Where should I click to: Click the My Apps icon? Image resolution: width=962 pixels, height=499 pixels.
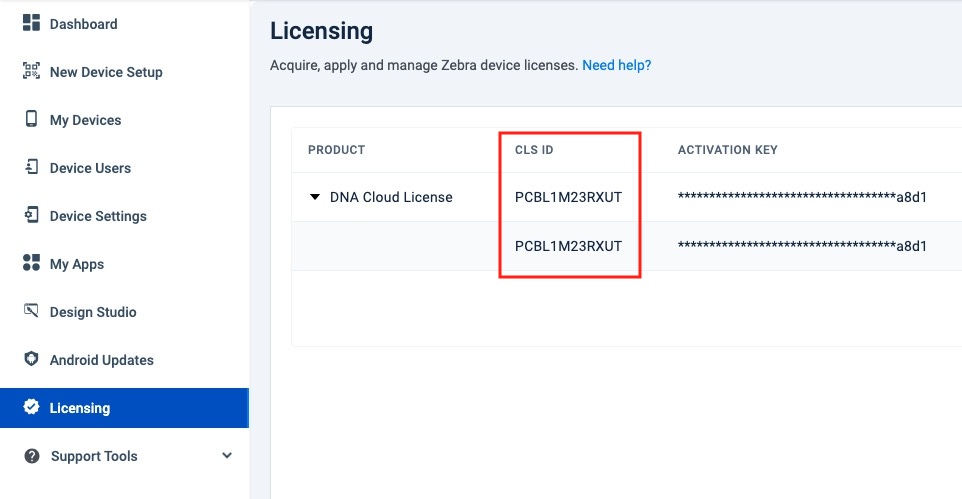31,263
